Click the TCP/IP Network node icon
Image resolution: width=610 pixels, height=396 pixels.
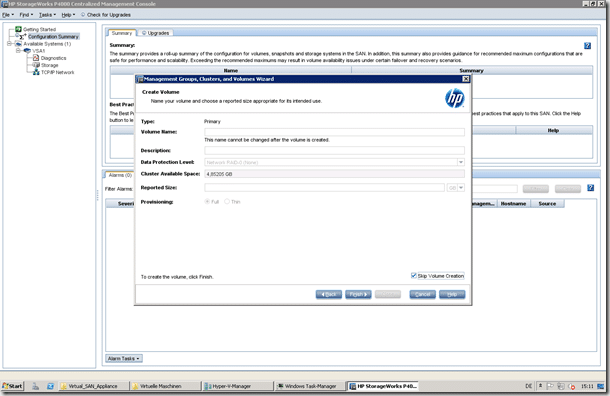36,72
